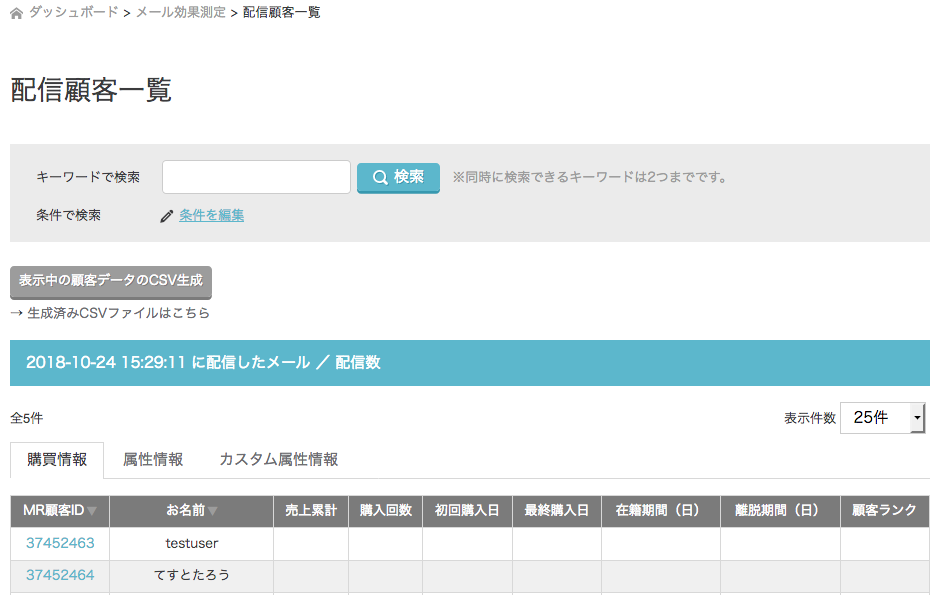Select the 購買情報 tab
Screen dimensions: 939x595
pyautogui.click(x=57, y=460)
